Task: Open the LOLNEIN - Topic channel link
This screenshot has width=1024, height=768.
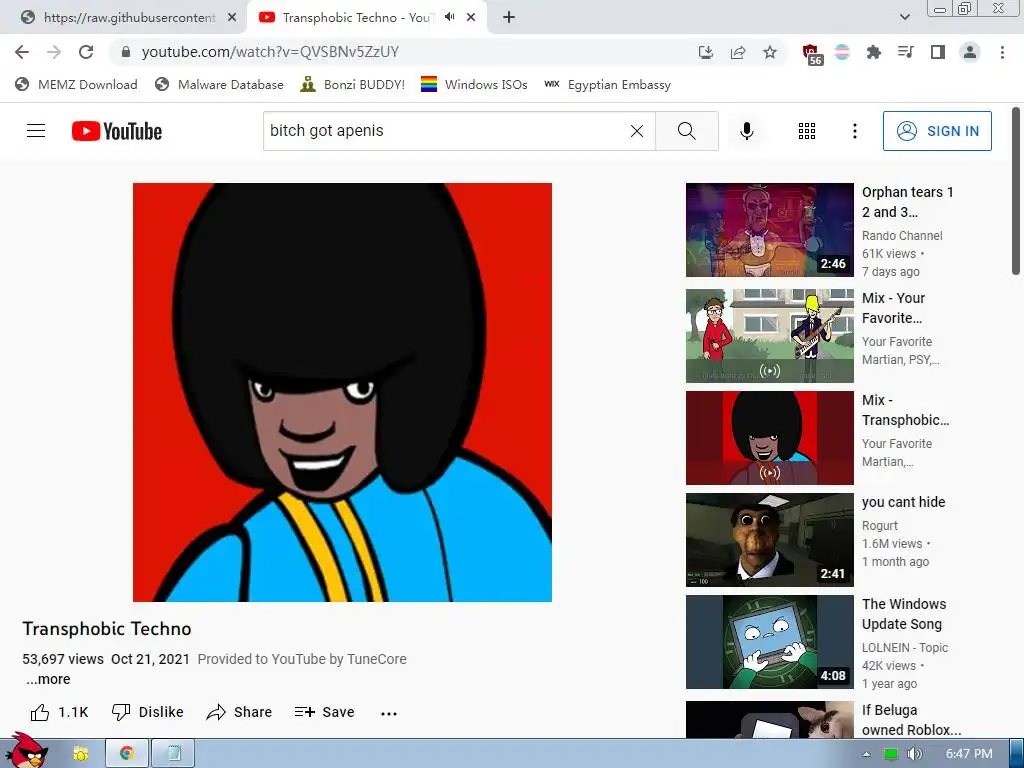Action: tap(904, 648)
